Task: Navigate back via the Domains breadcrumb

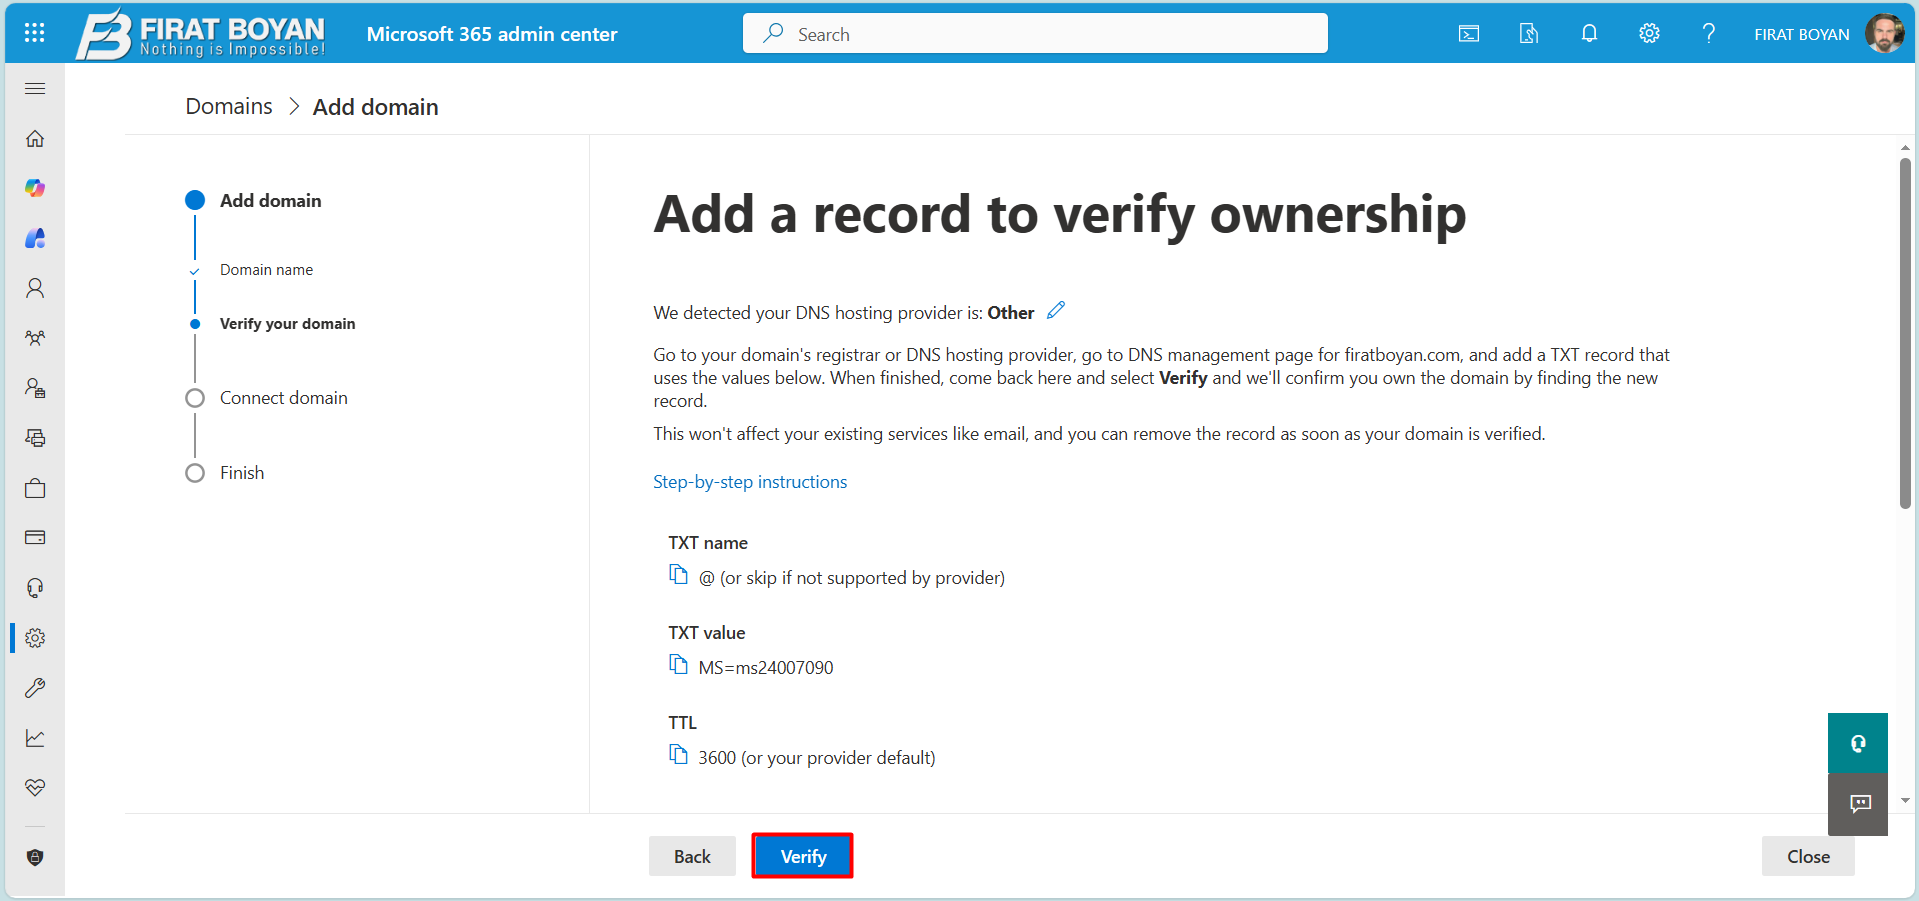Action: 228,106
